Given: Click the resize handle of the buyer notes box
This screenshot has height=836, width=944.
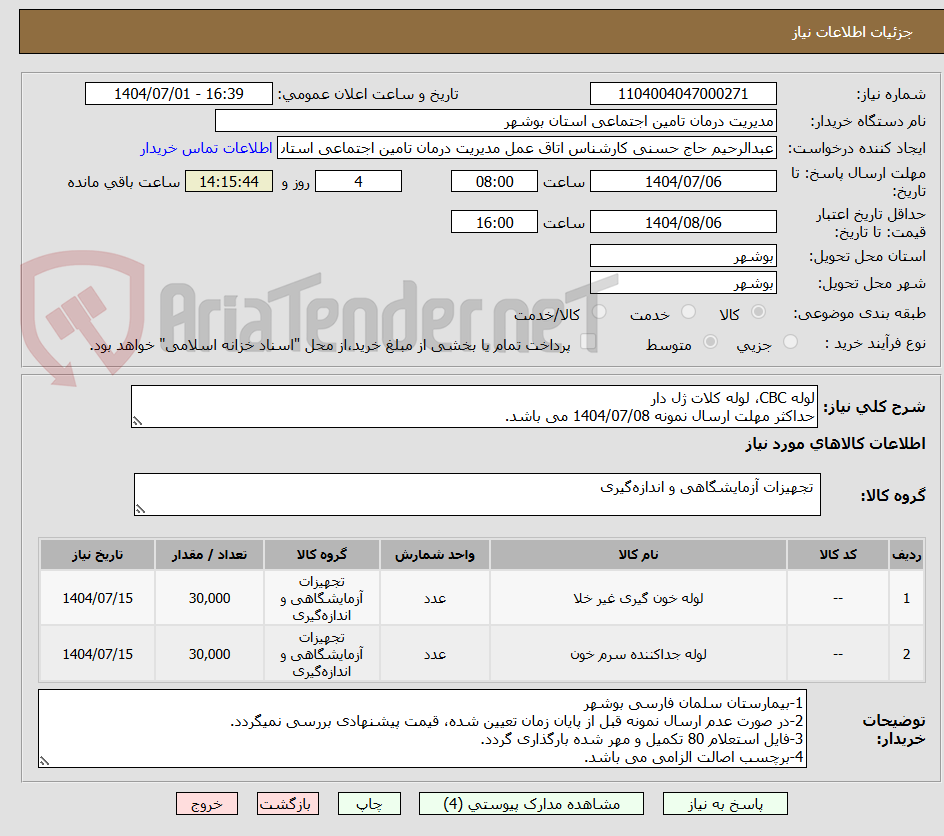Looking at the screenshot, I should pos(44,761).
